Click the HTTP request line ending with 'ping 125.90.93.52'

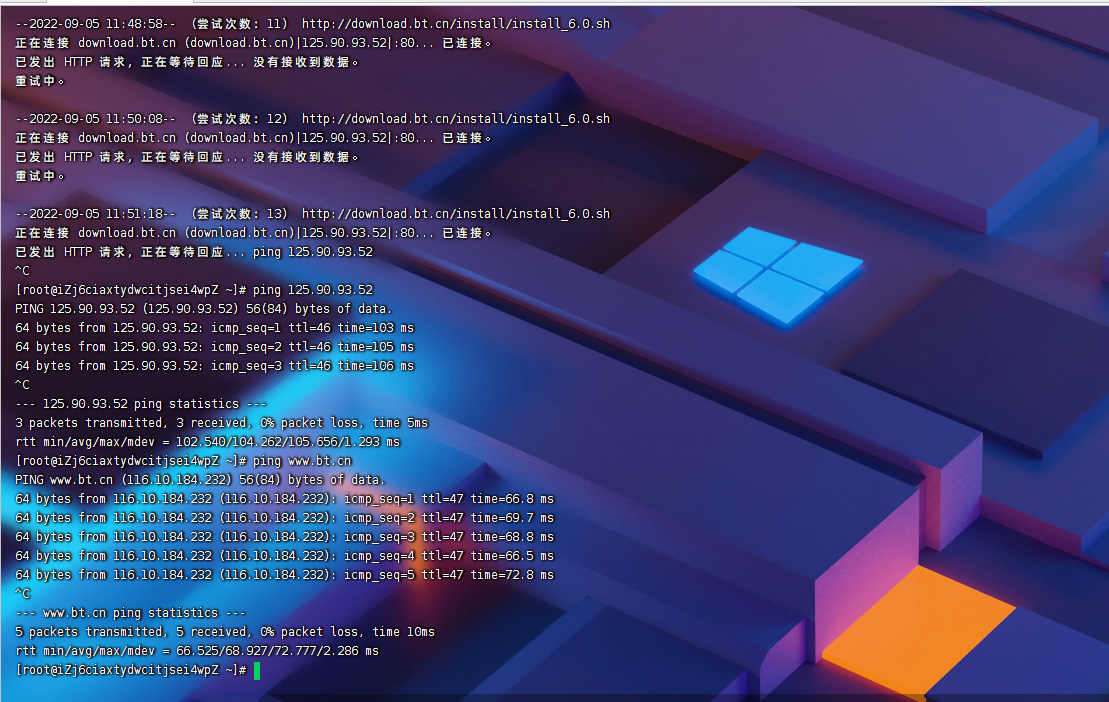194,252
